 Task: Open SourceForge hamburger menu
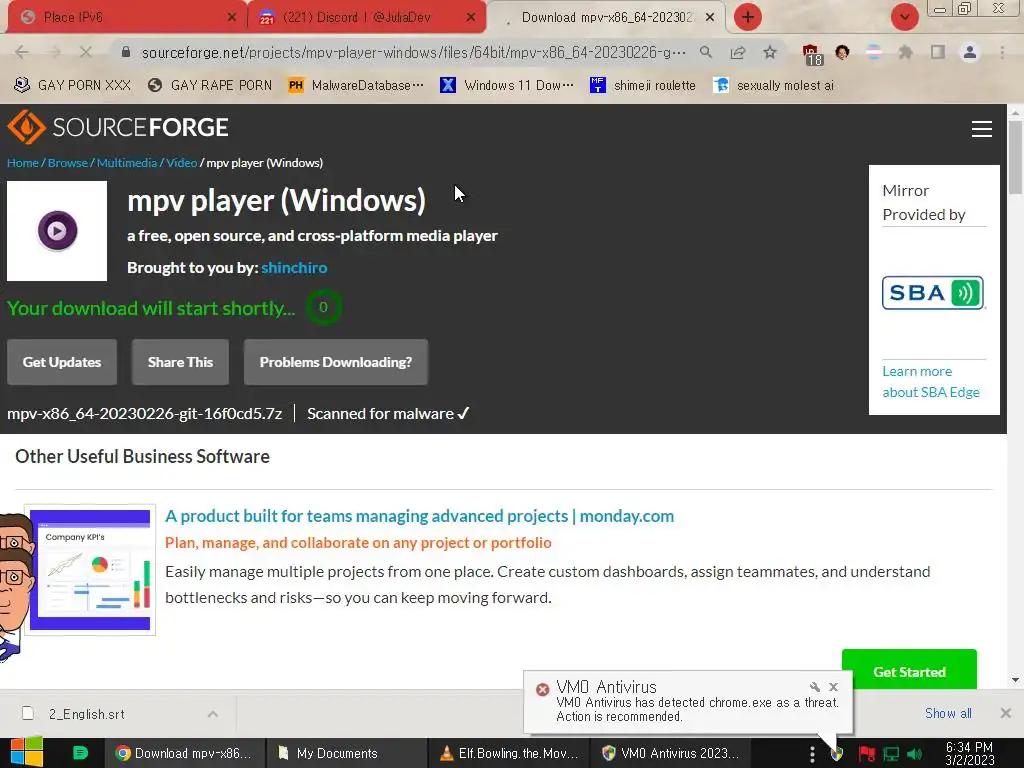coord(982,129)
